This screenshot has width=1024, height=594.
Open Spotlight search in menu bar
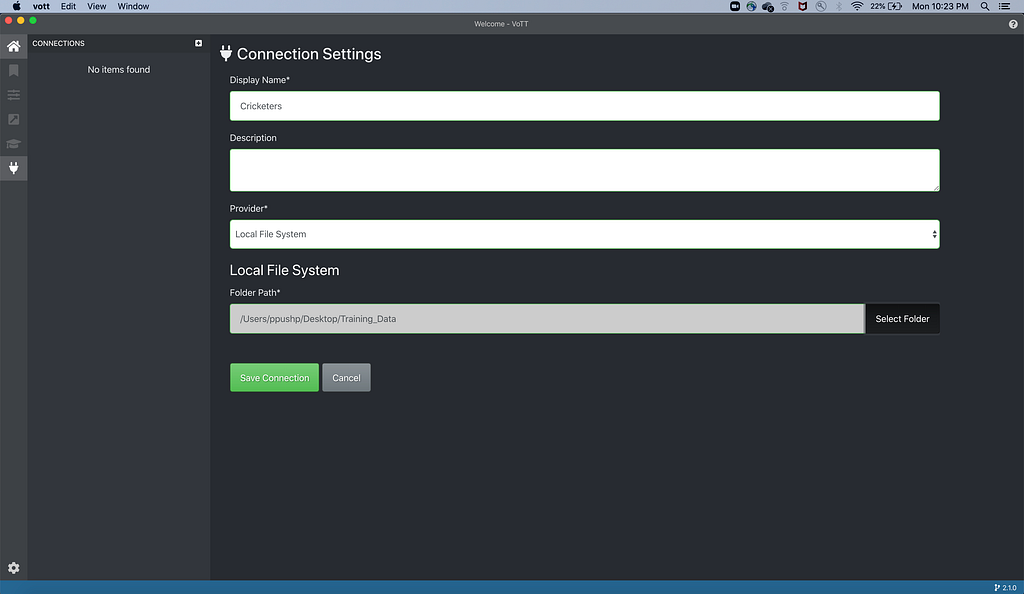point(985,7)
